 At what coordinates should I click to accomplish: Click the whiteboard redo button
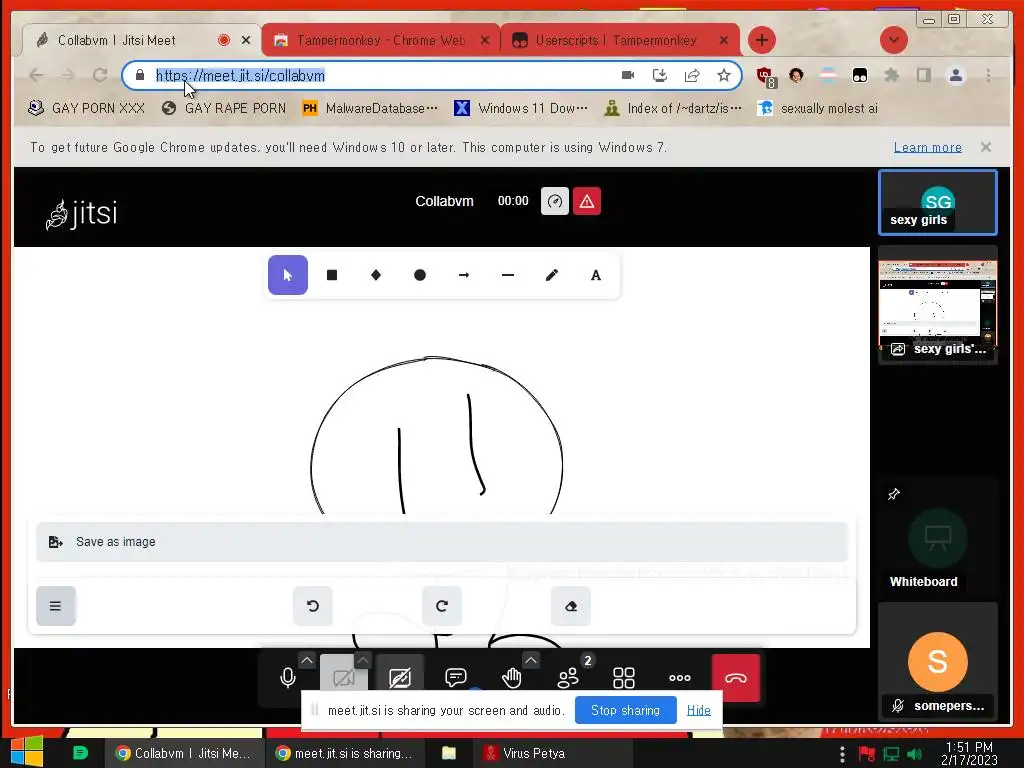pos(442,606)
